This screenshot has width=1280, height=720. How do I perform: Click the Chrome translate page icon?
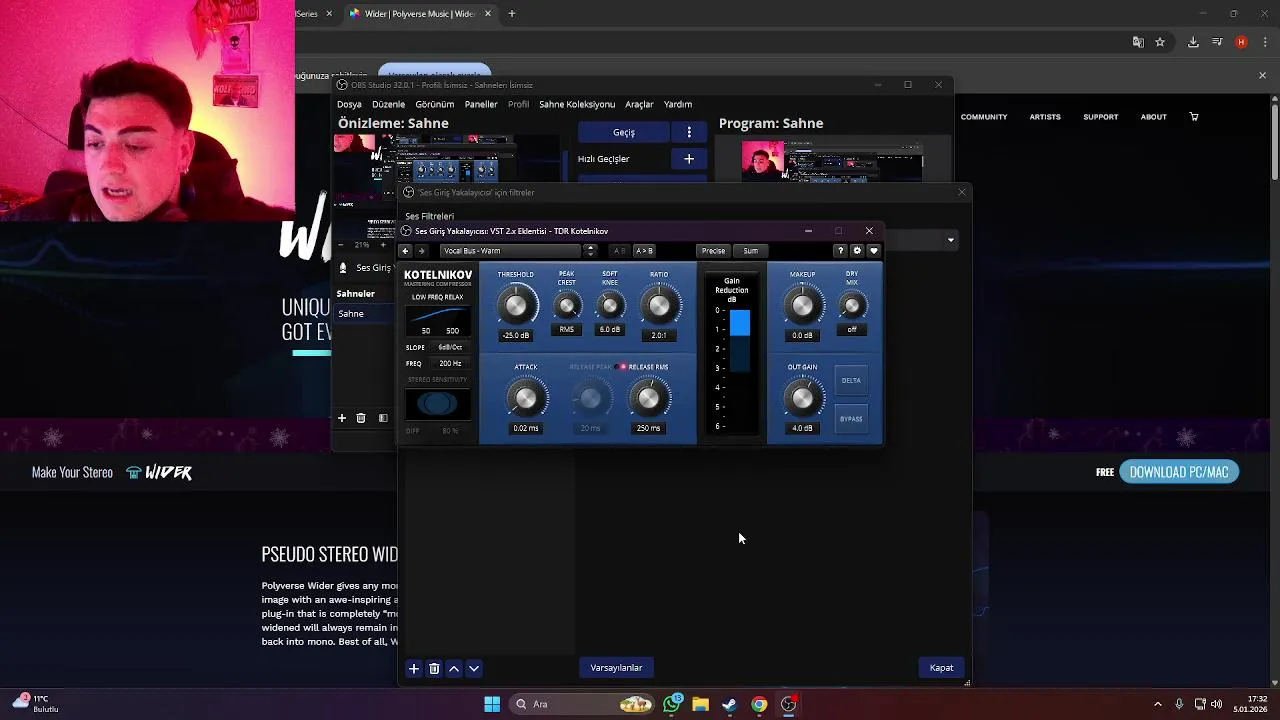click(1138, 42)
